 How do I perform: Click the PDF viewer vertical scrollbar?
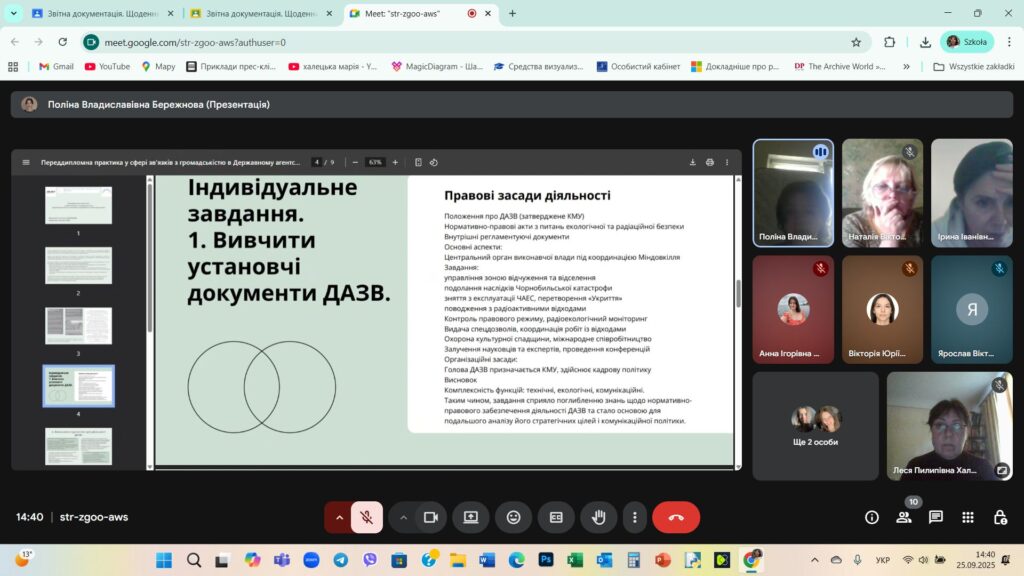click(x=738, y=292)
